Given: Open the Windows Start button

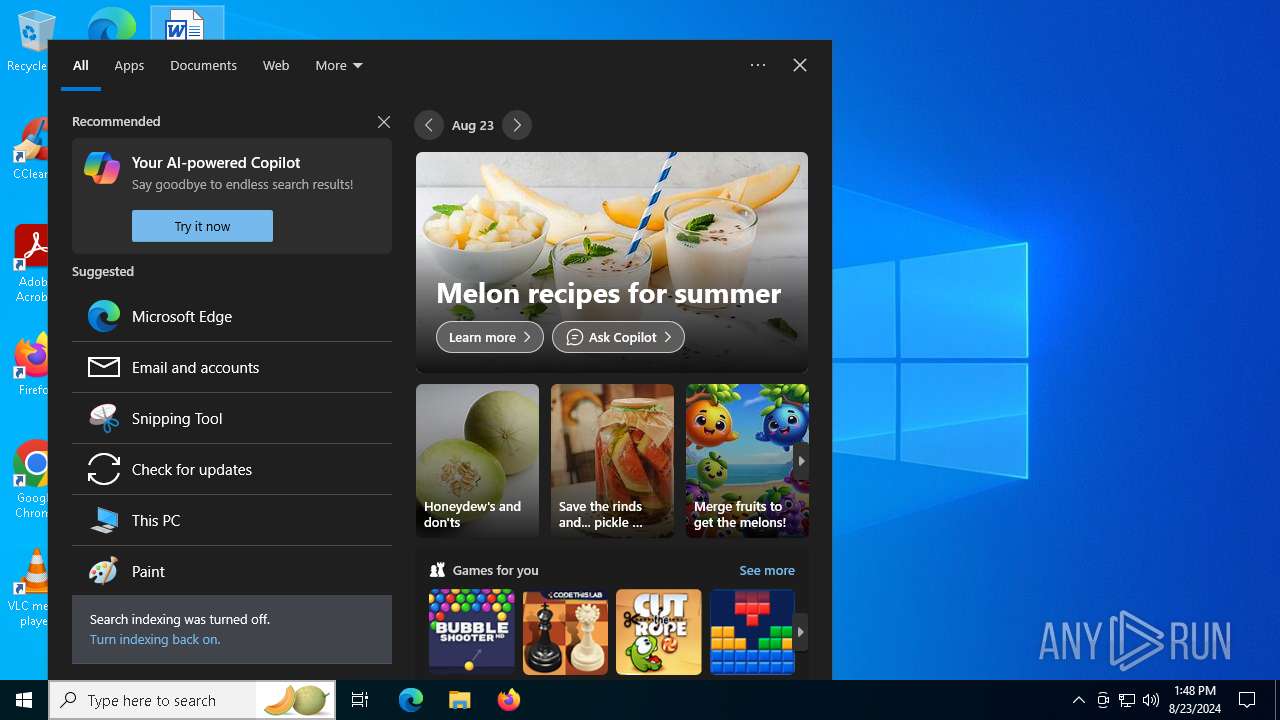Looking at the screenshot, I should [x=24, y=700].
